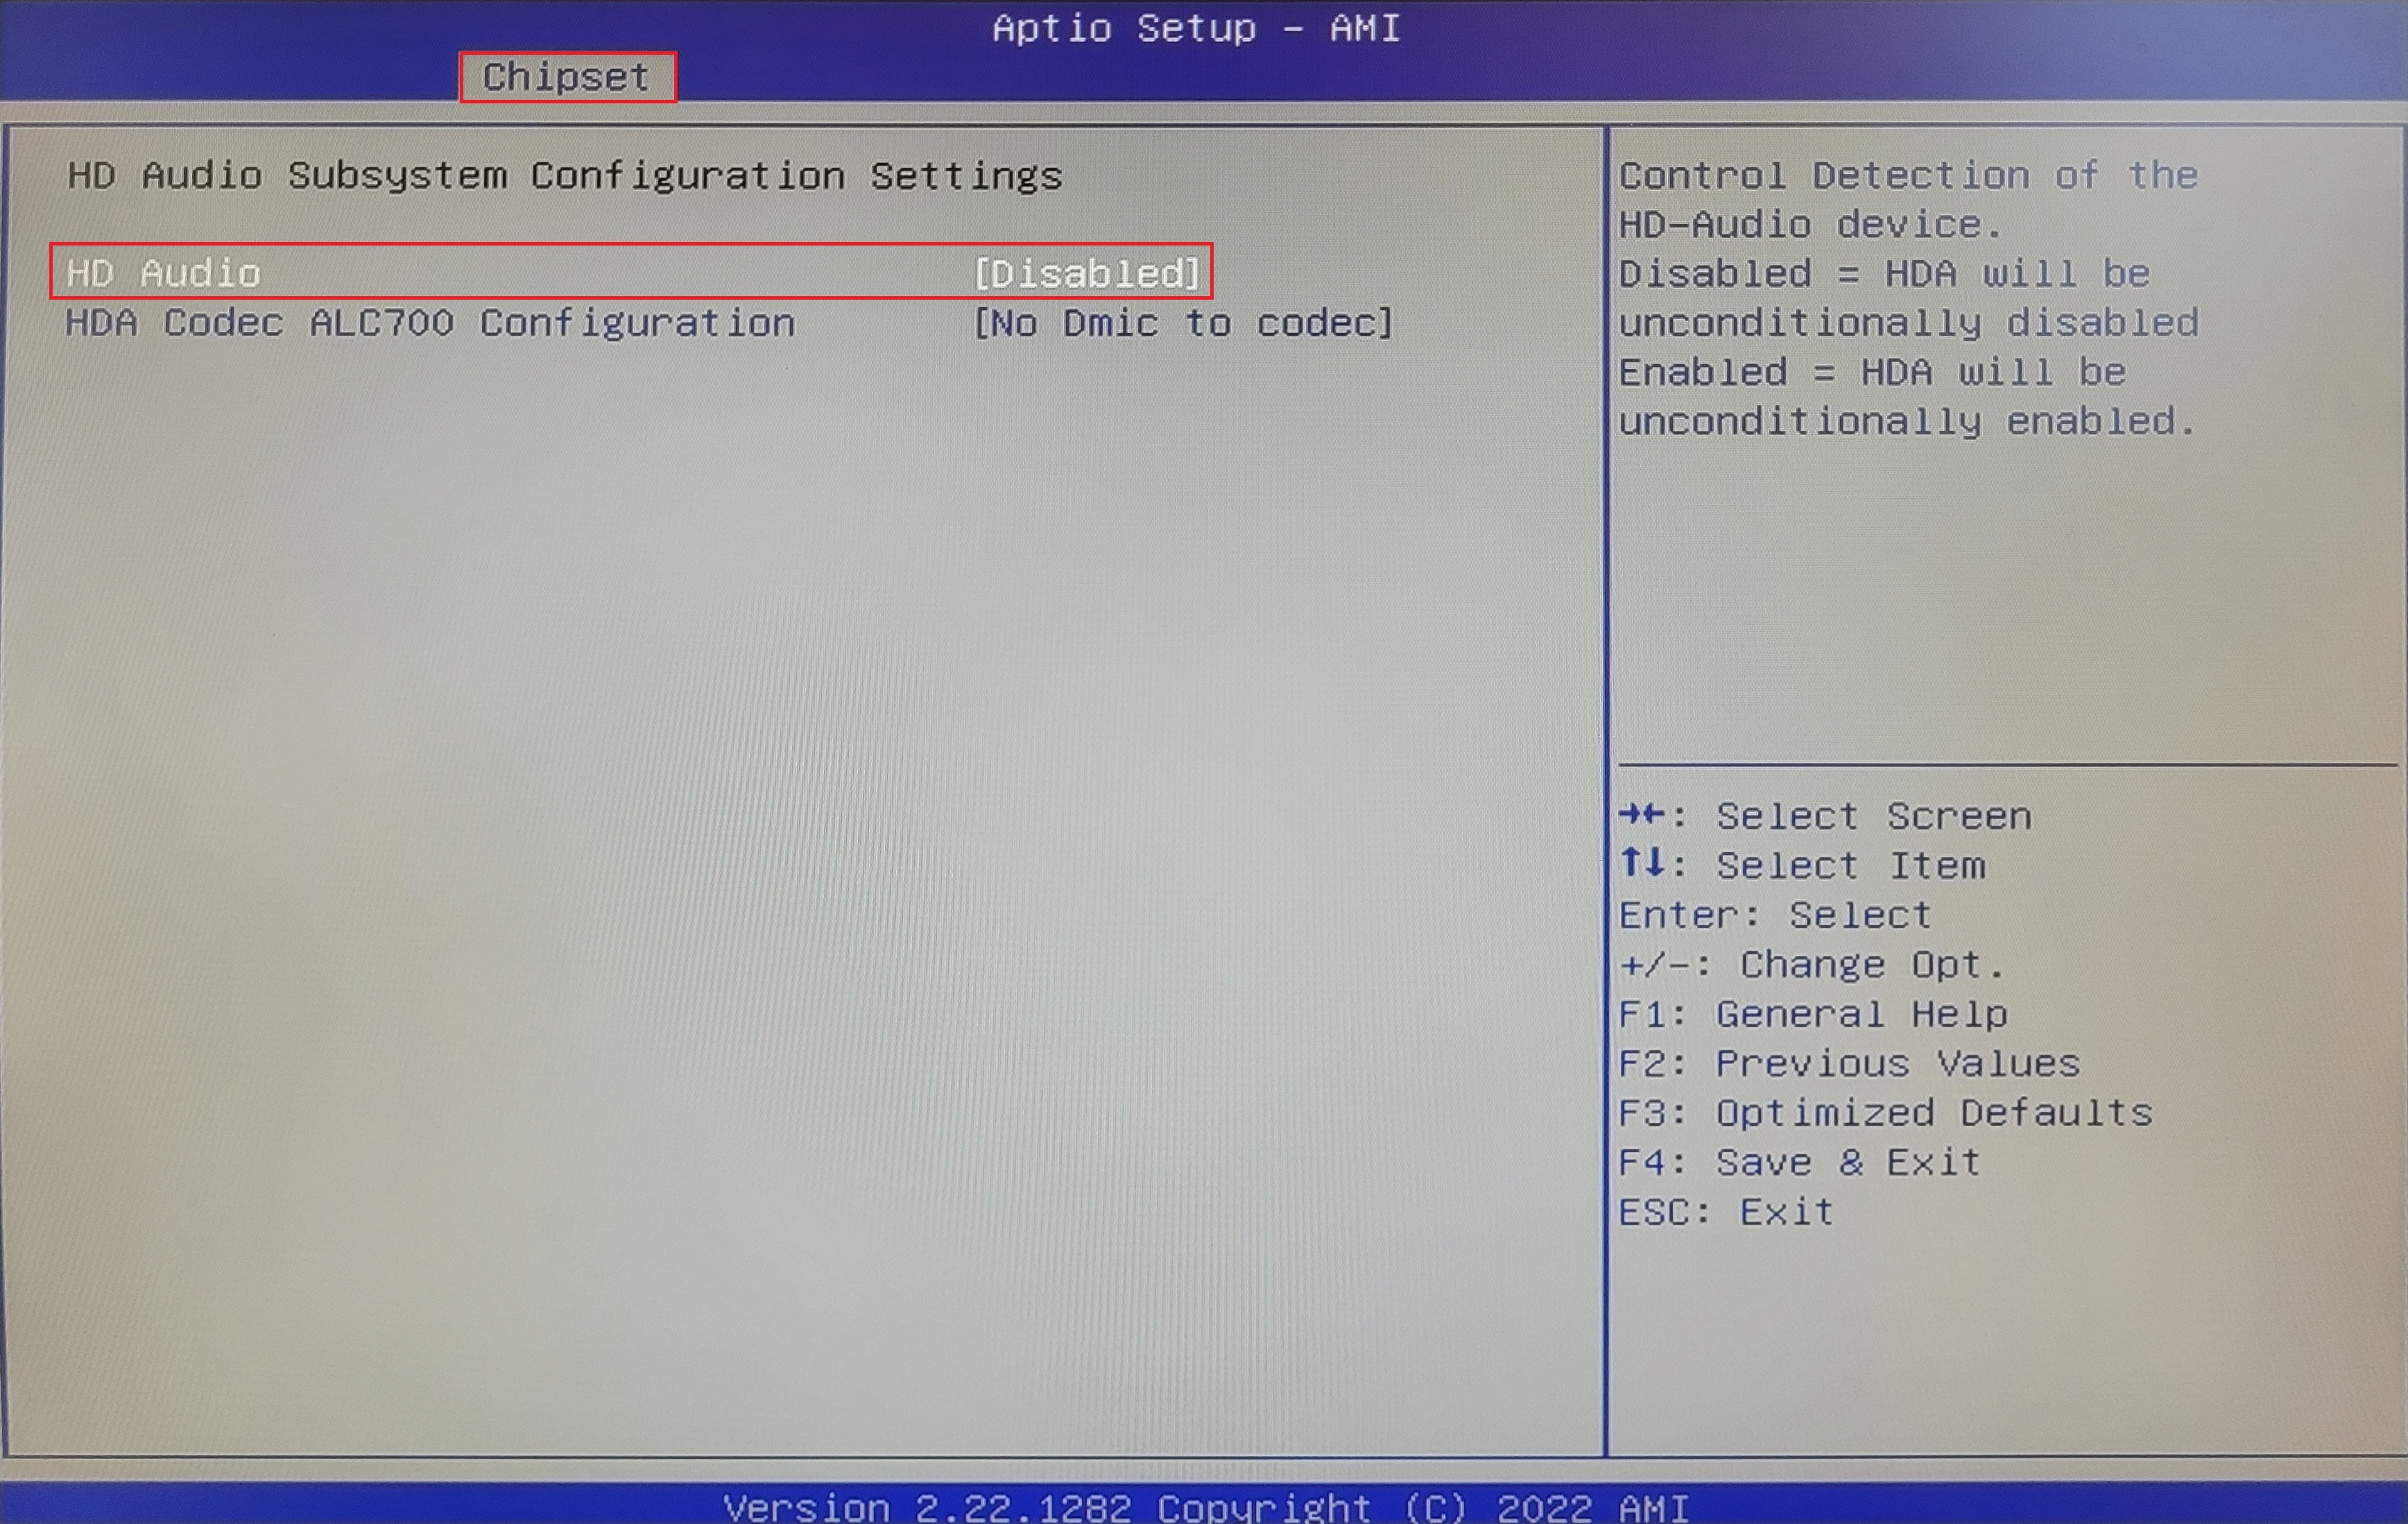Click the 'Disabled = HDA will be' help line
The image size is (2408, 1524).
1884,274
